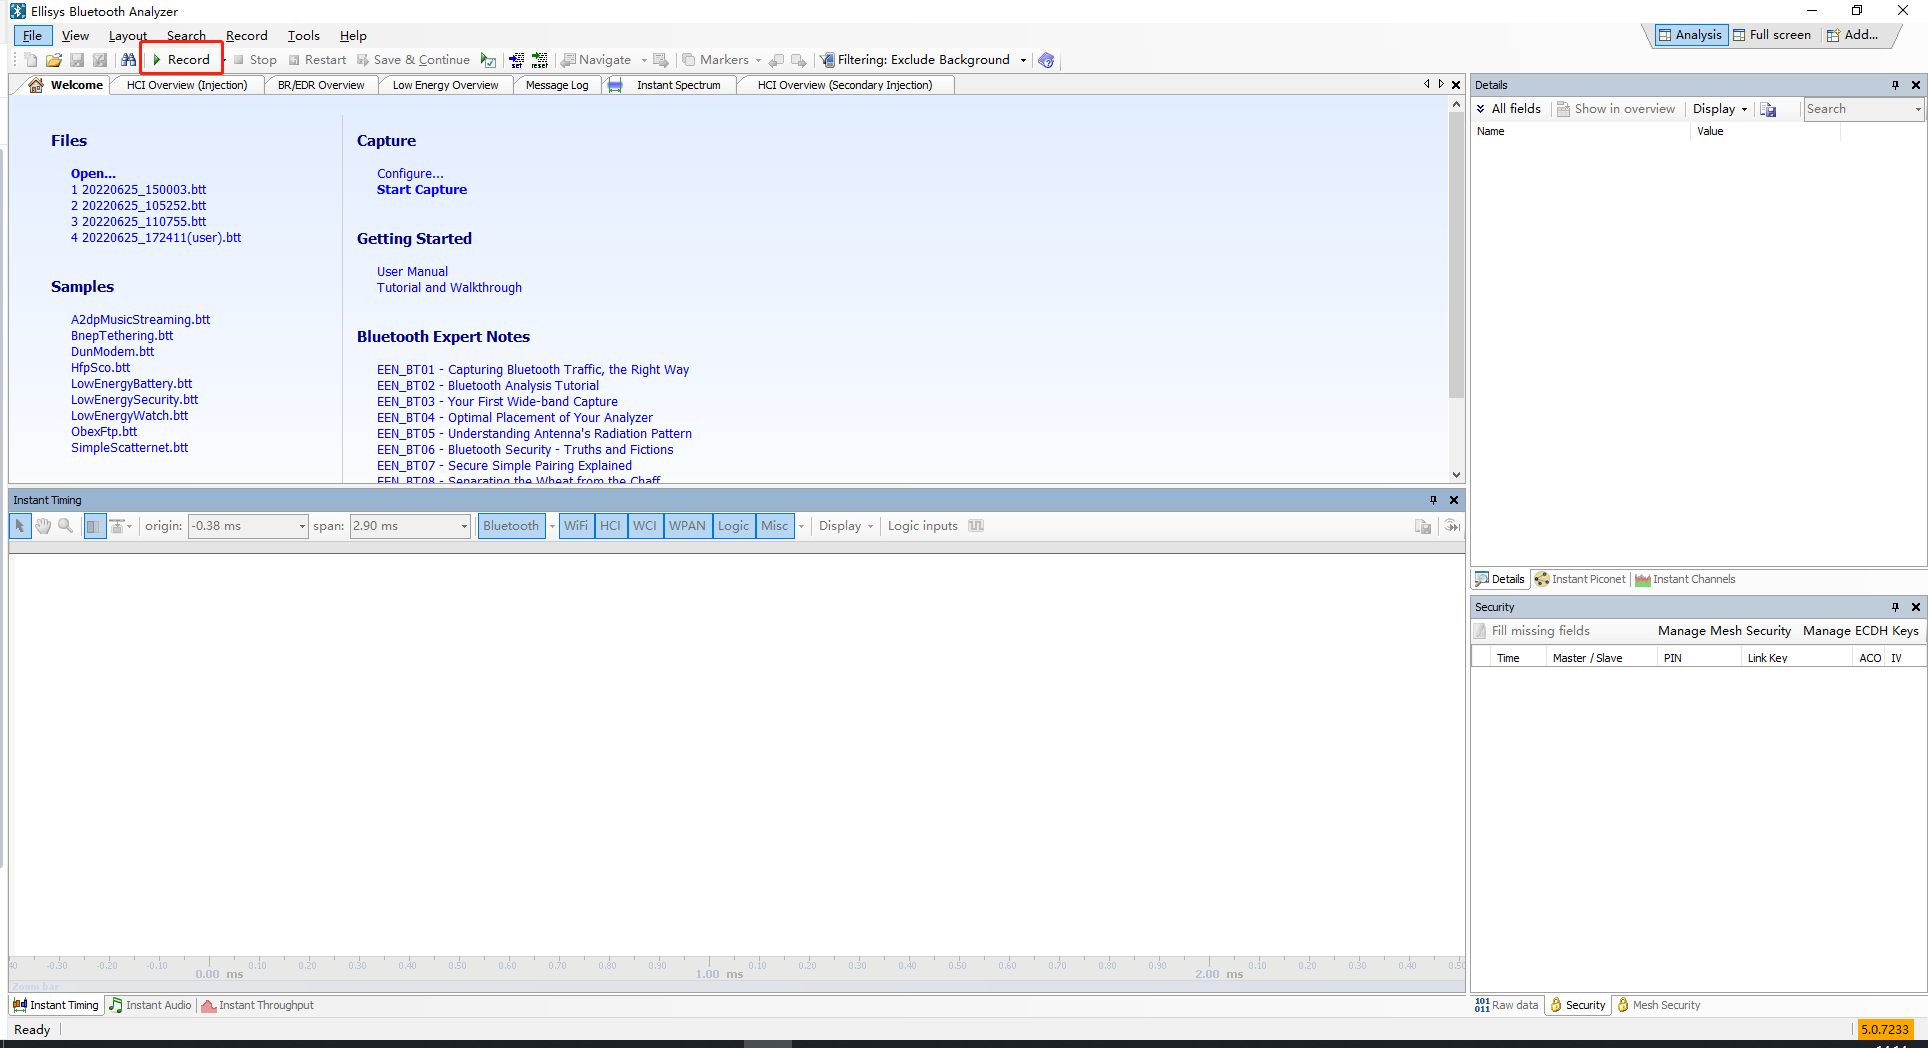1928x1048 pixels.
Task: Switch to Low Energy Overview tab
Action: pyautogui.click(x=445, y=85)
